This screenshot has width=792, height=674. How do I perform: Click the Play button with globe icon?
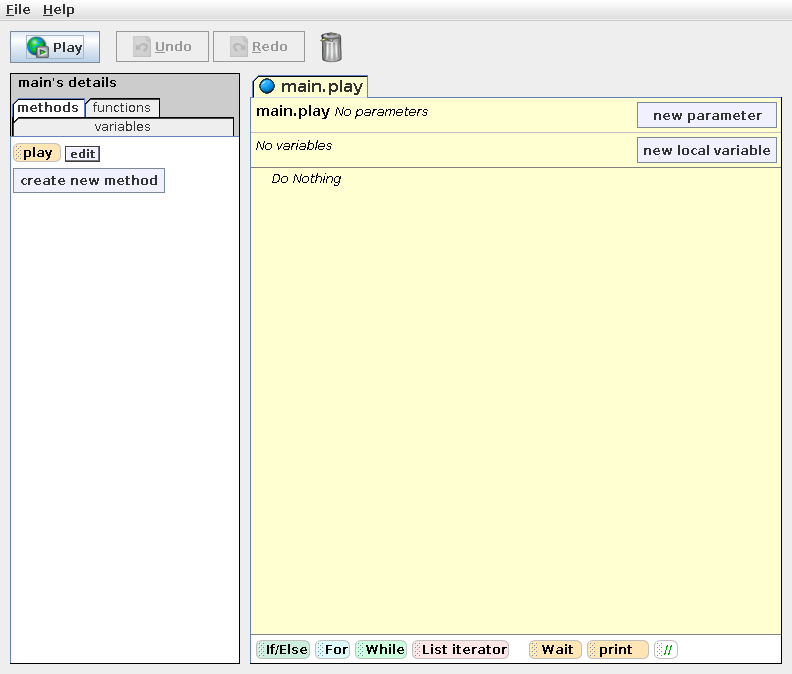point(55,47)
